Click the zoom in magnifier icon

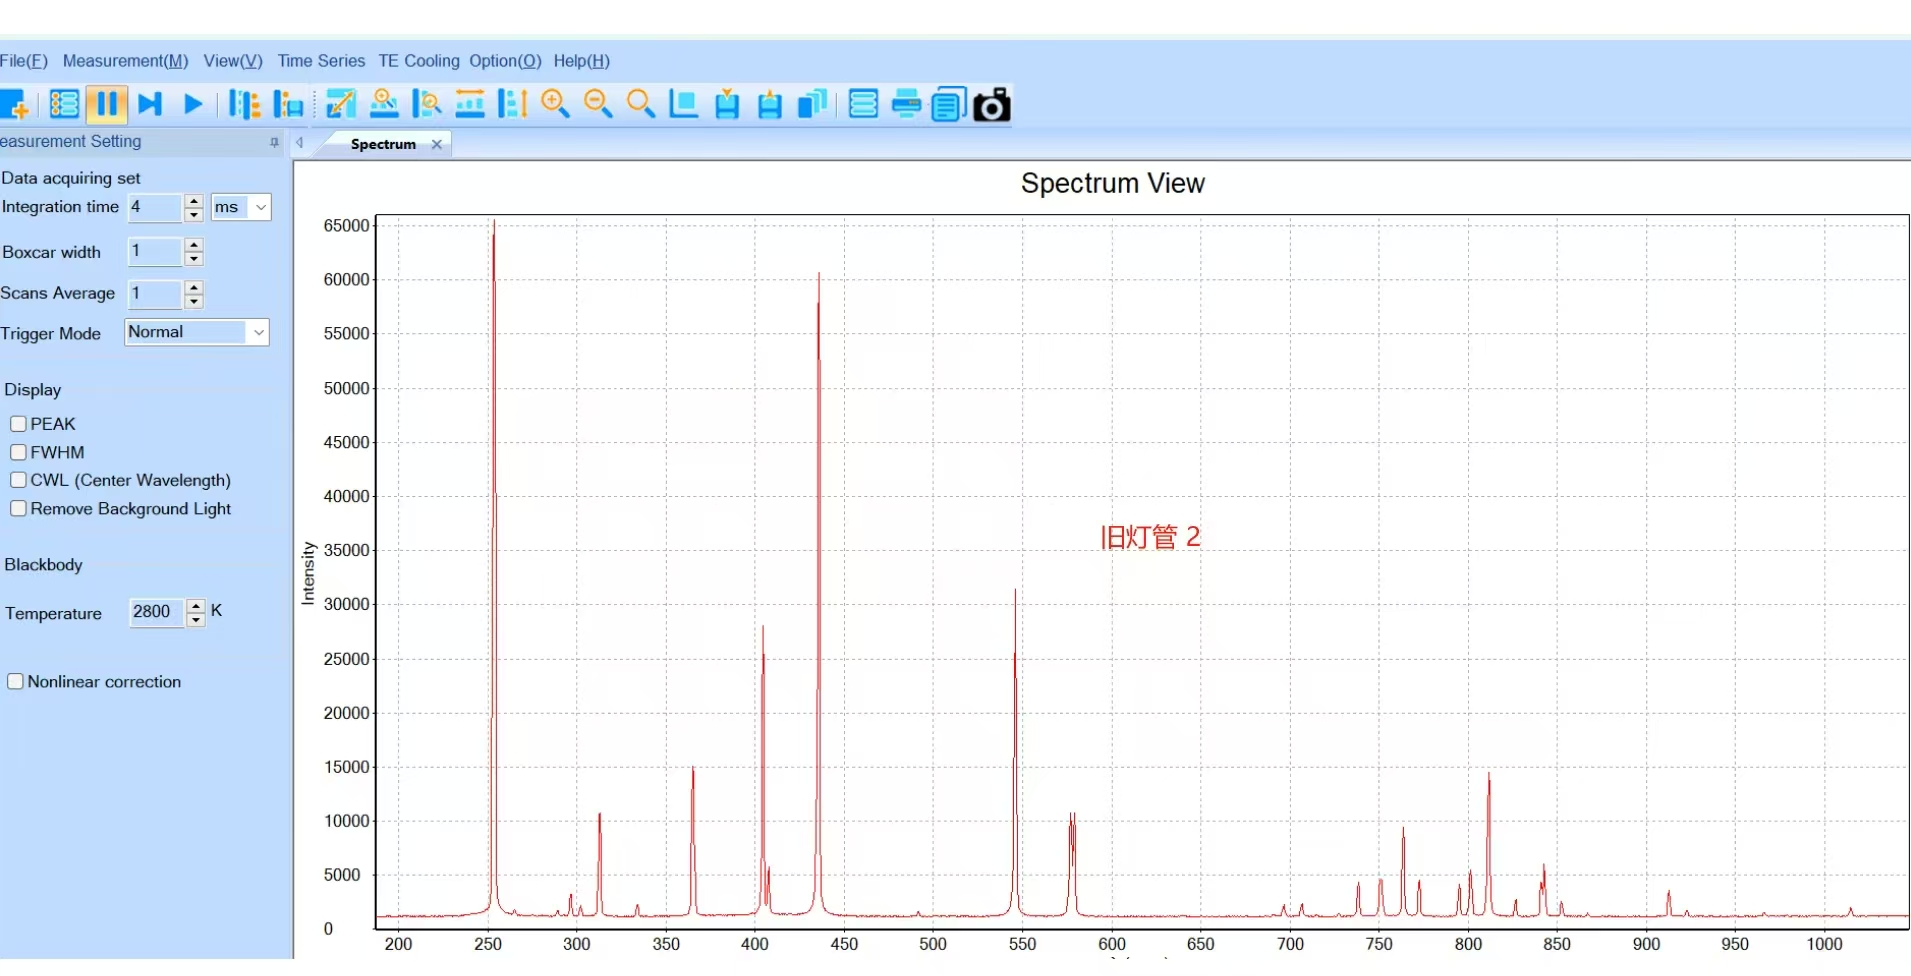(555, 104)
